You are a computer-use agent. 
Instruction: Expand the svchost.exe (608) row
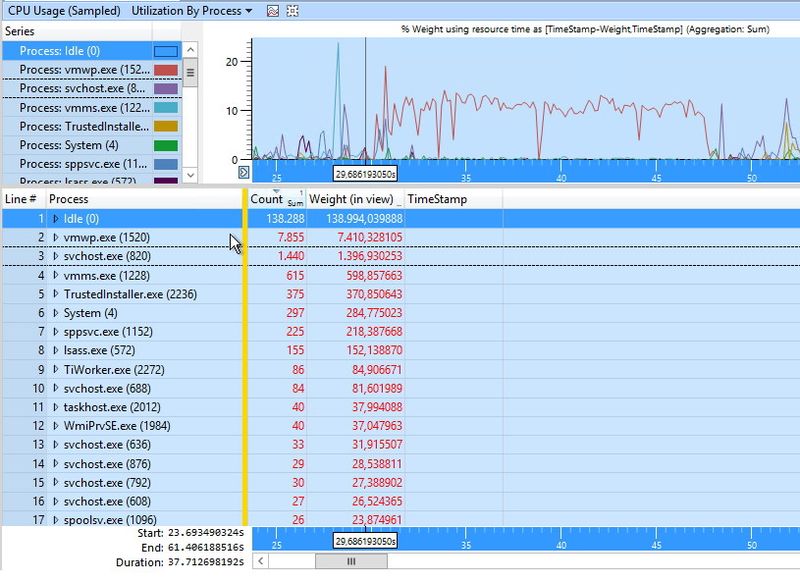tap(56, 501)
